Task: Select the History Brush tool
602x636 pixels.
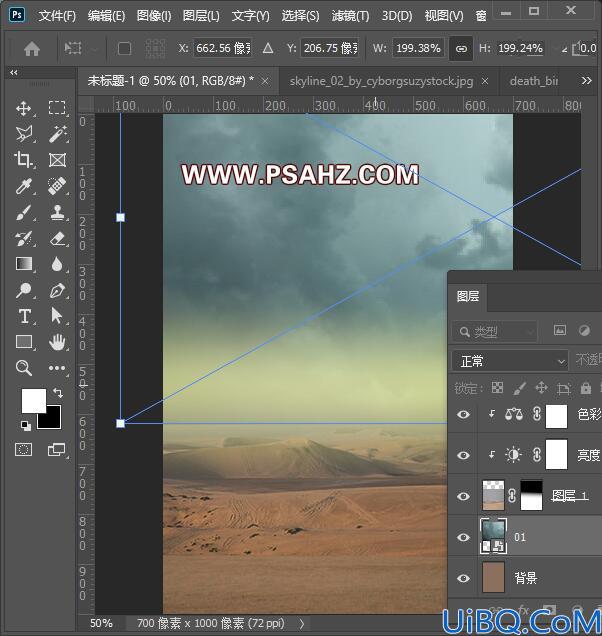Action: pyautogui.click(x=24, y=238)
